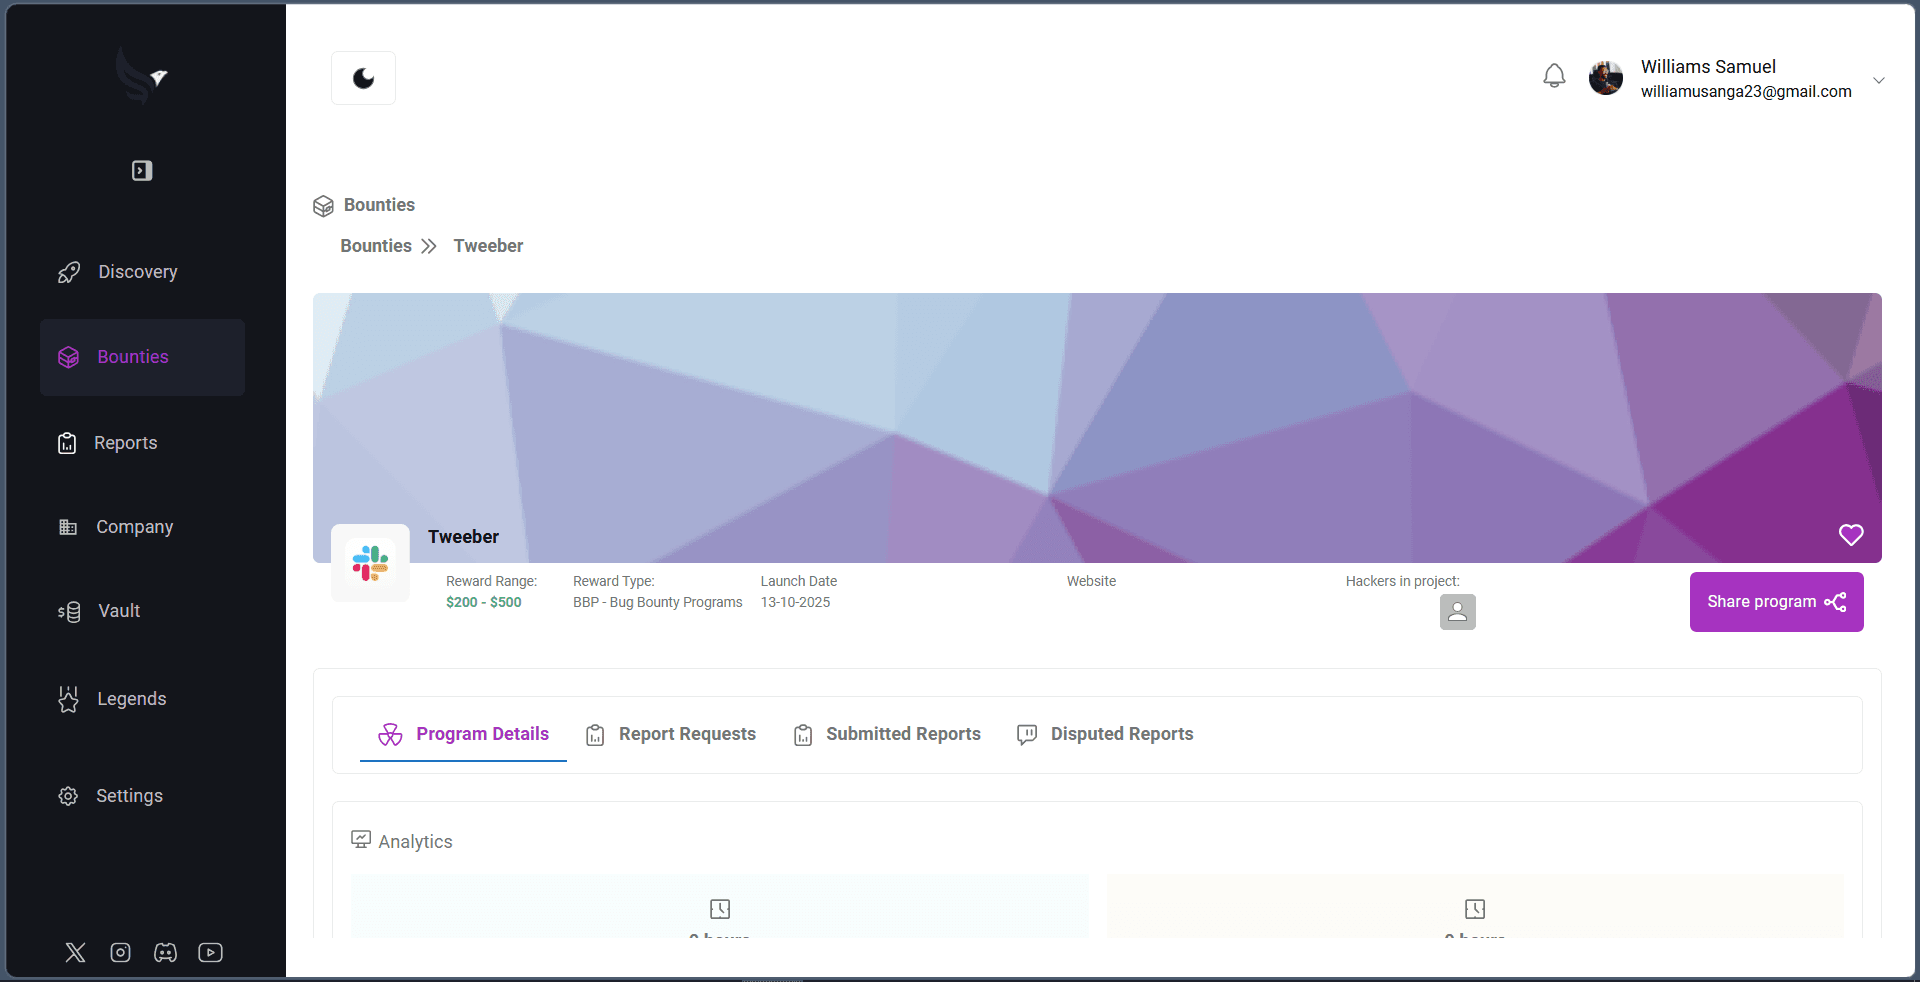The height and width of the screenshot is (982, 1920).
Task: Click the launch date 13-10-2025
Action: [795, 602]
